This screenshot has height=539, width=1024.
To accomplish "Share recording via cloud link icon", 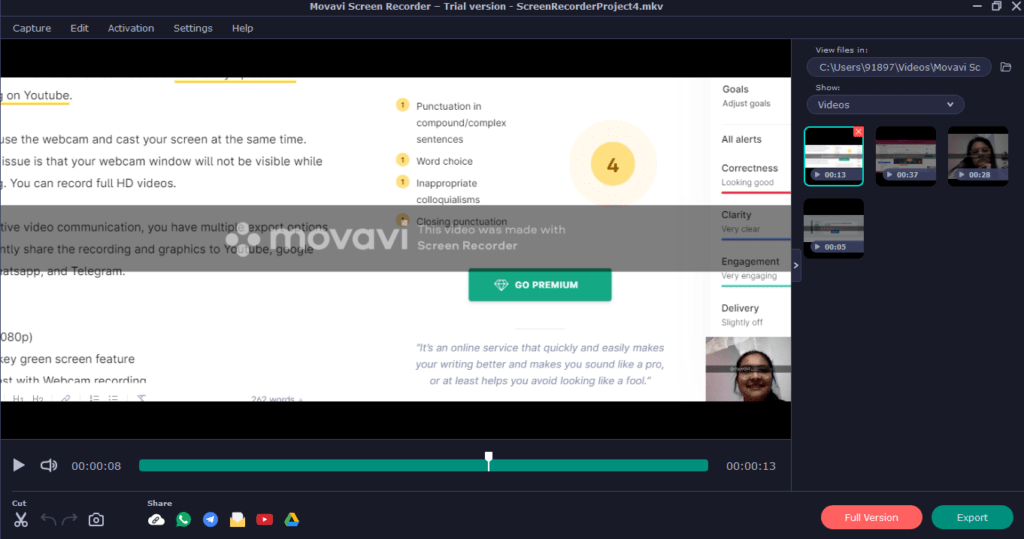I will [x=156, y=519].
